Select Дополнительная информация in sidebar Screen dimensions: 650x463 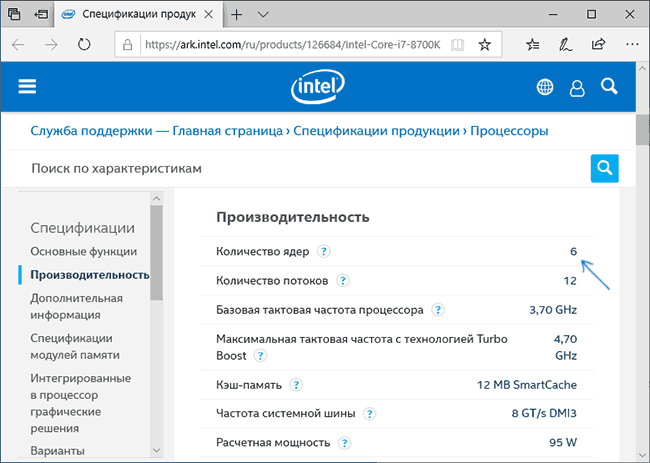click(77, 306)
